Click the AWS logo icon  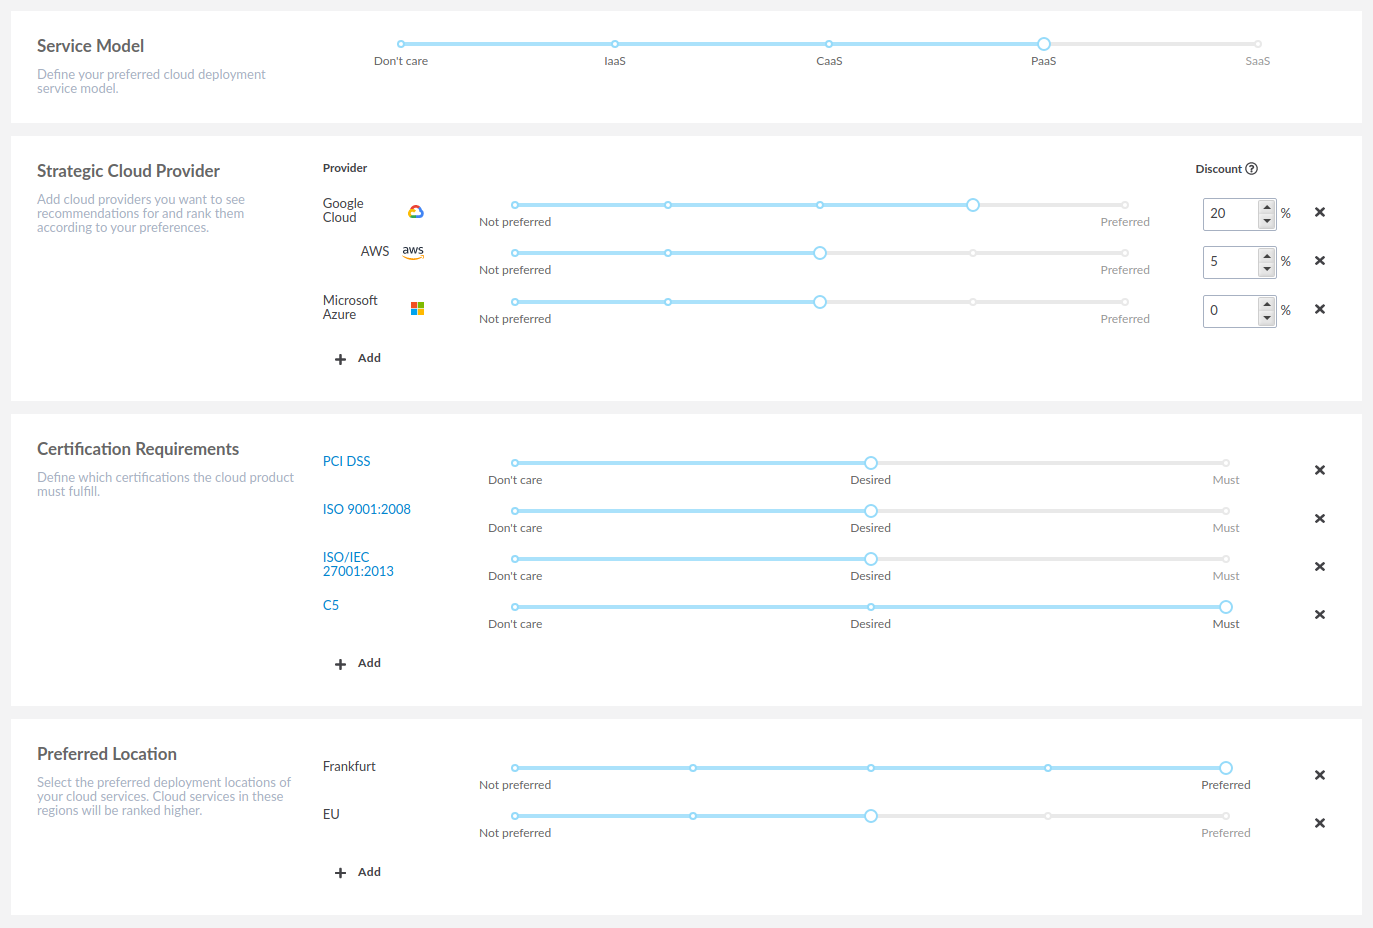pos(413,252)
